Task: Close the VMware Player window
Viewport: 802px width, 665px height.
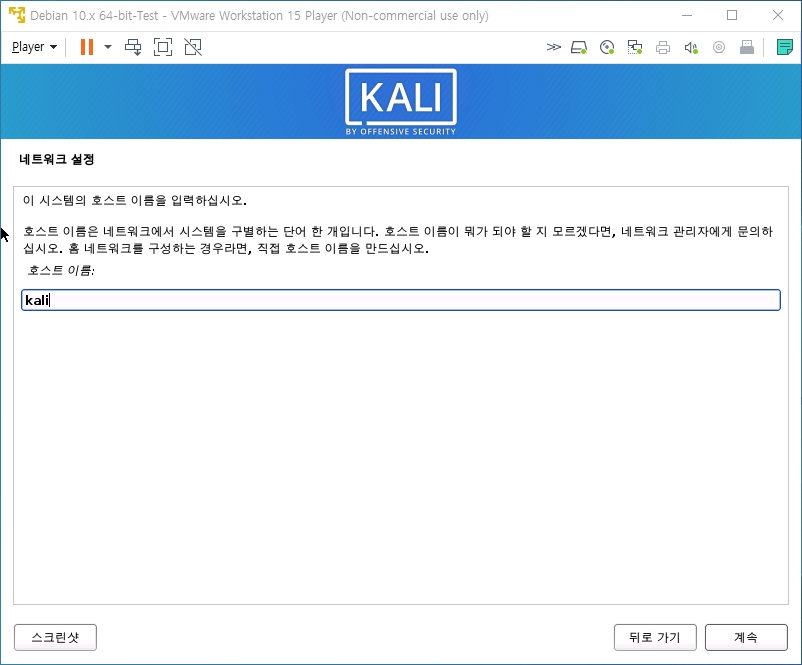Action: coord(778,15)
